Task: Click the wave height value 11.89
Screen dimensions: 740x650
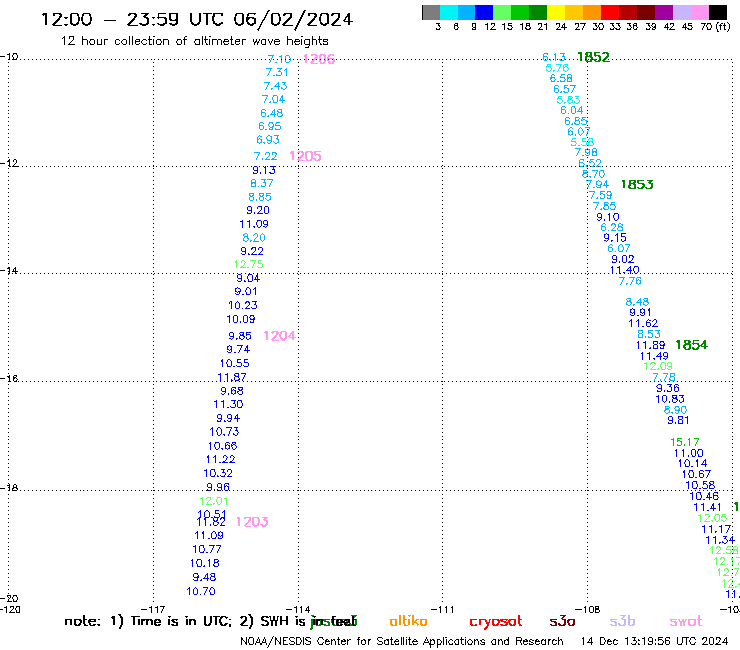Action: click(x=650, y=345)
